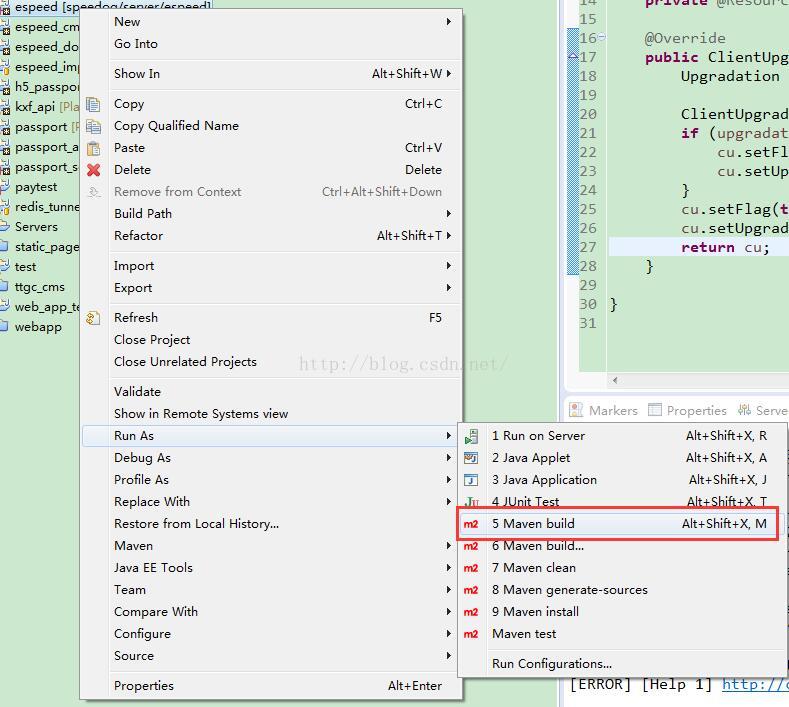Image resolution: width=789 pixels, height=707 pixels.
Task: Switch to the Markers tab
Action: pyautogui.click(x=603, y=411)
